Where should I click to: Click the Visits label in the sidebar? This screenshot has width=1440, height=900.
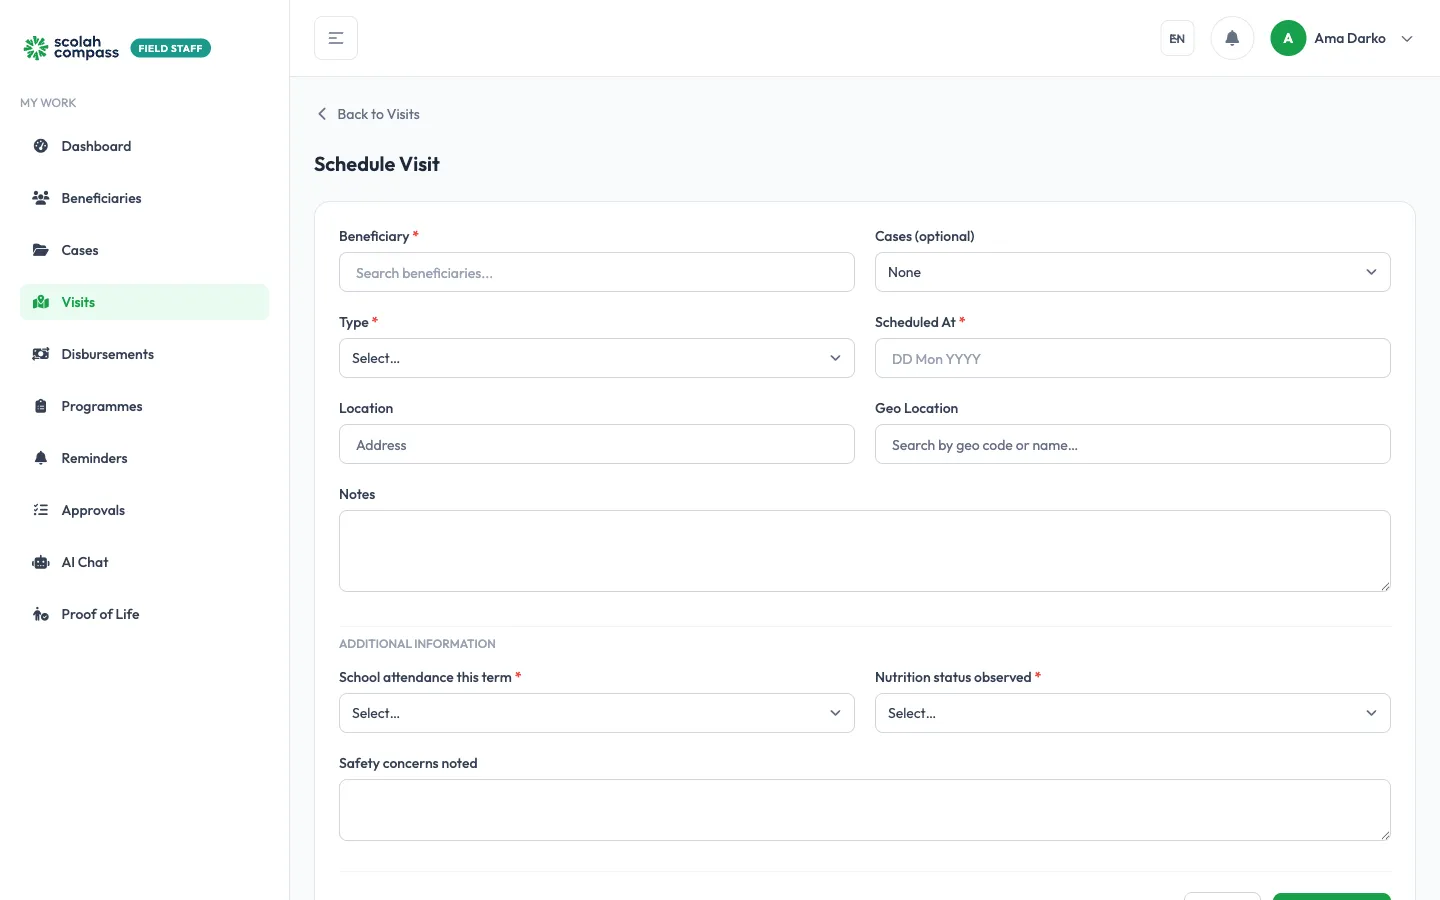[x=78, y=302]
